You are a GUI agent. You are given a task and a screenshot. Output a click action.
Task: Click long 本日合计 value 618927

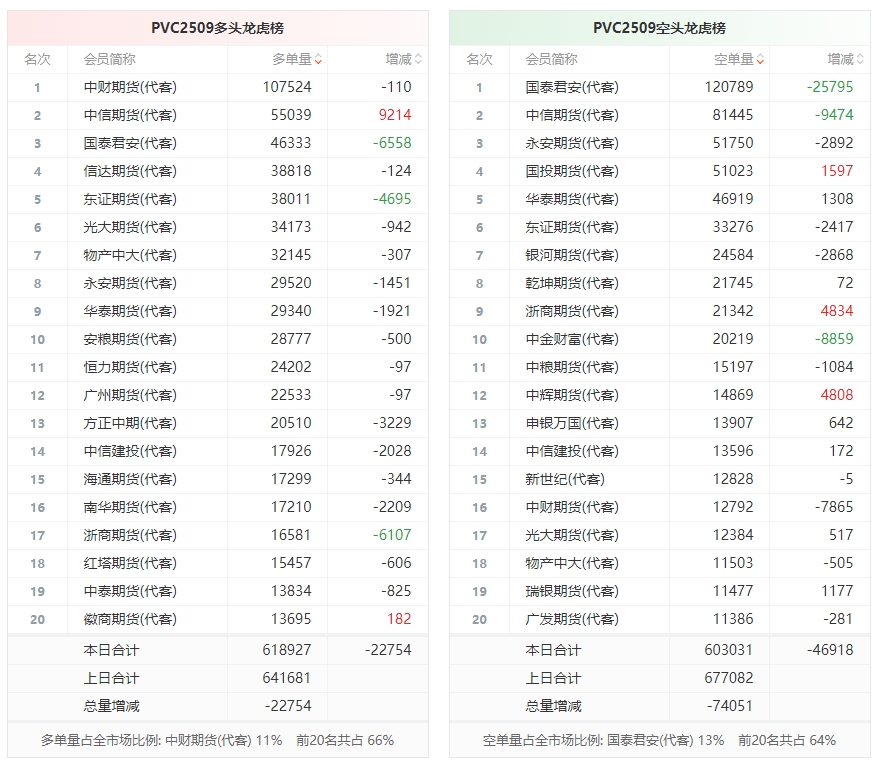(x=287, y=650)
